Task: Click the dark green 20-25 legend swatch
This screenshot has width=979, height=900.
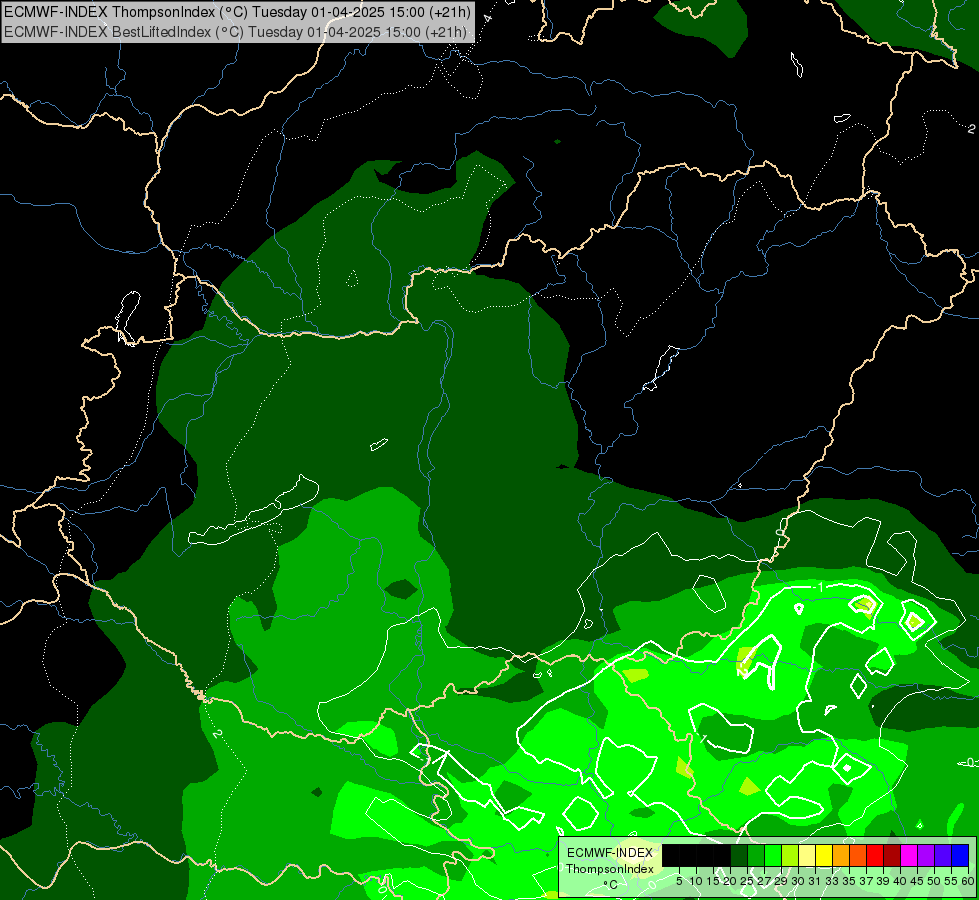Action: (x=739, y=856)
